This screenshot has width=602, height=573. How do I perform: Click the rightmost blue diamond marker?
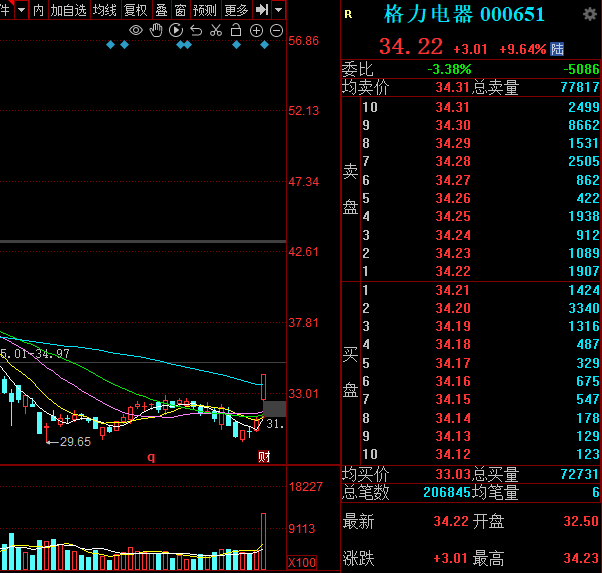(x=265, y=45)
